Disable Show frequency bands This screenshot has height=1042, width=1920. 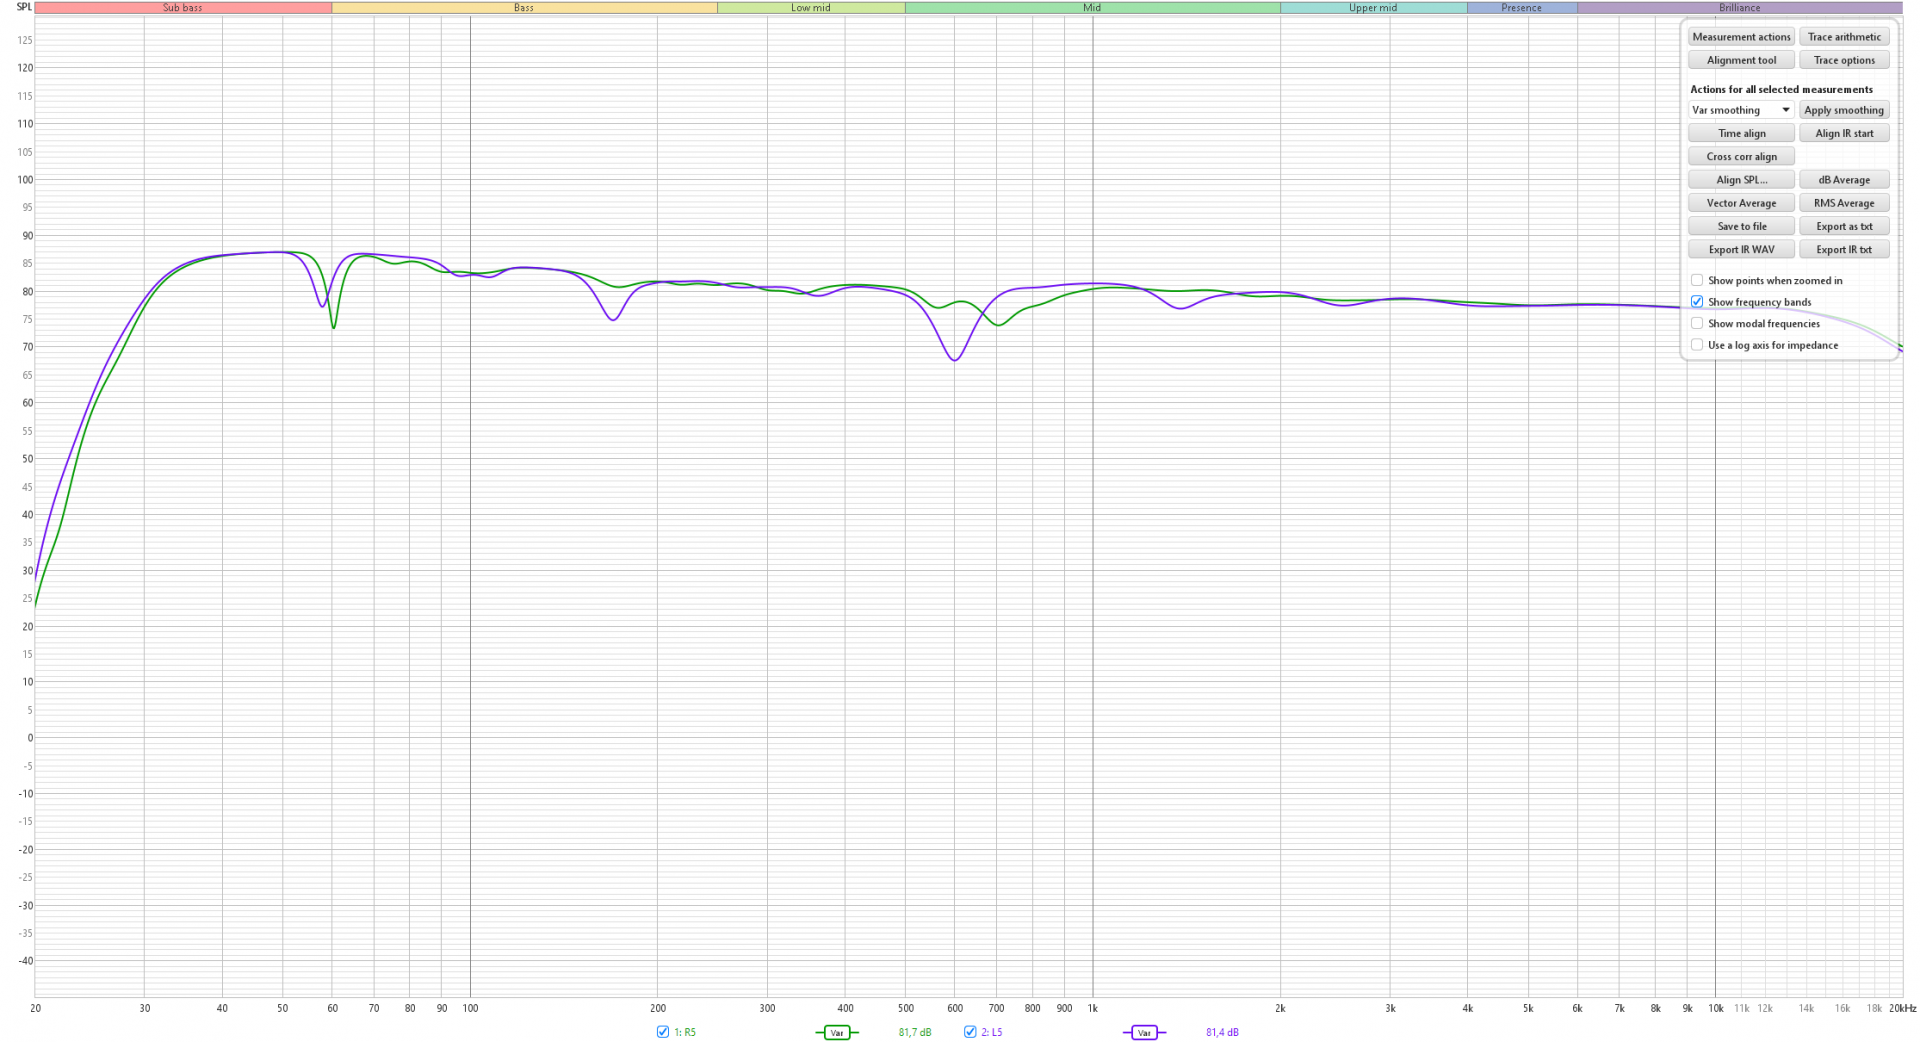point(1697,302)
